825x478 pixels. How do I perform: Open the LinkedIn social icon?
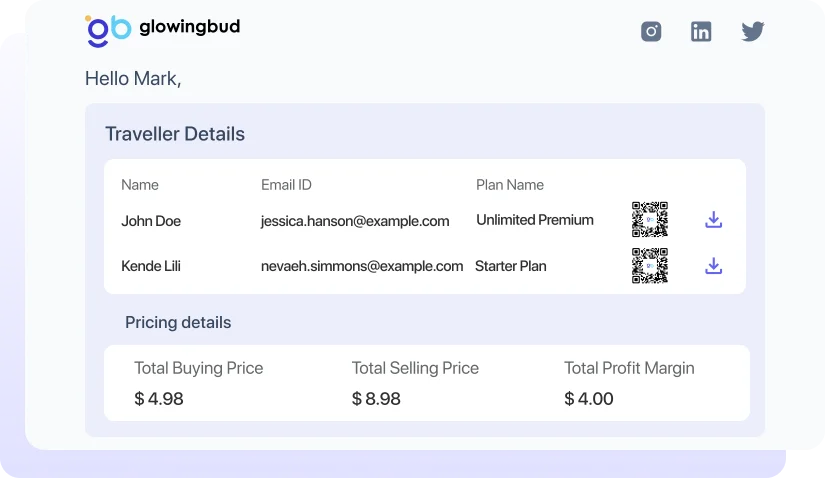(x=701, y=31)
